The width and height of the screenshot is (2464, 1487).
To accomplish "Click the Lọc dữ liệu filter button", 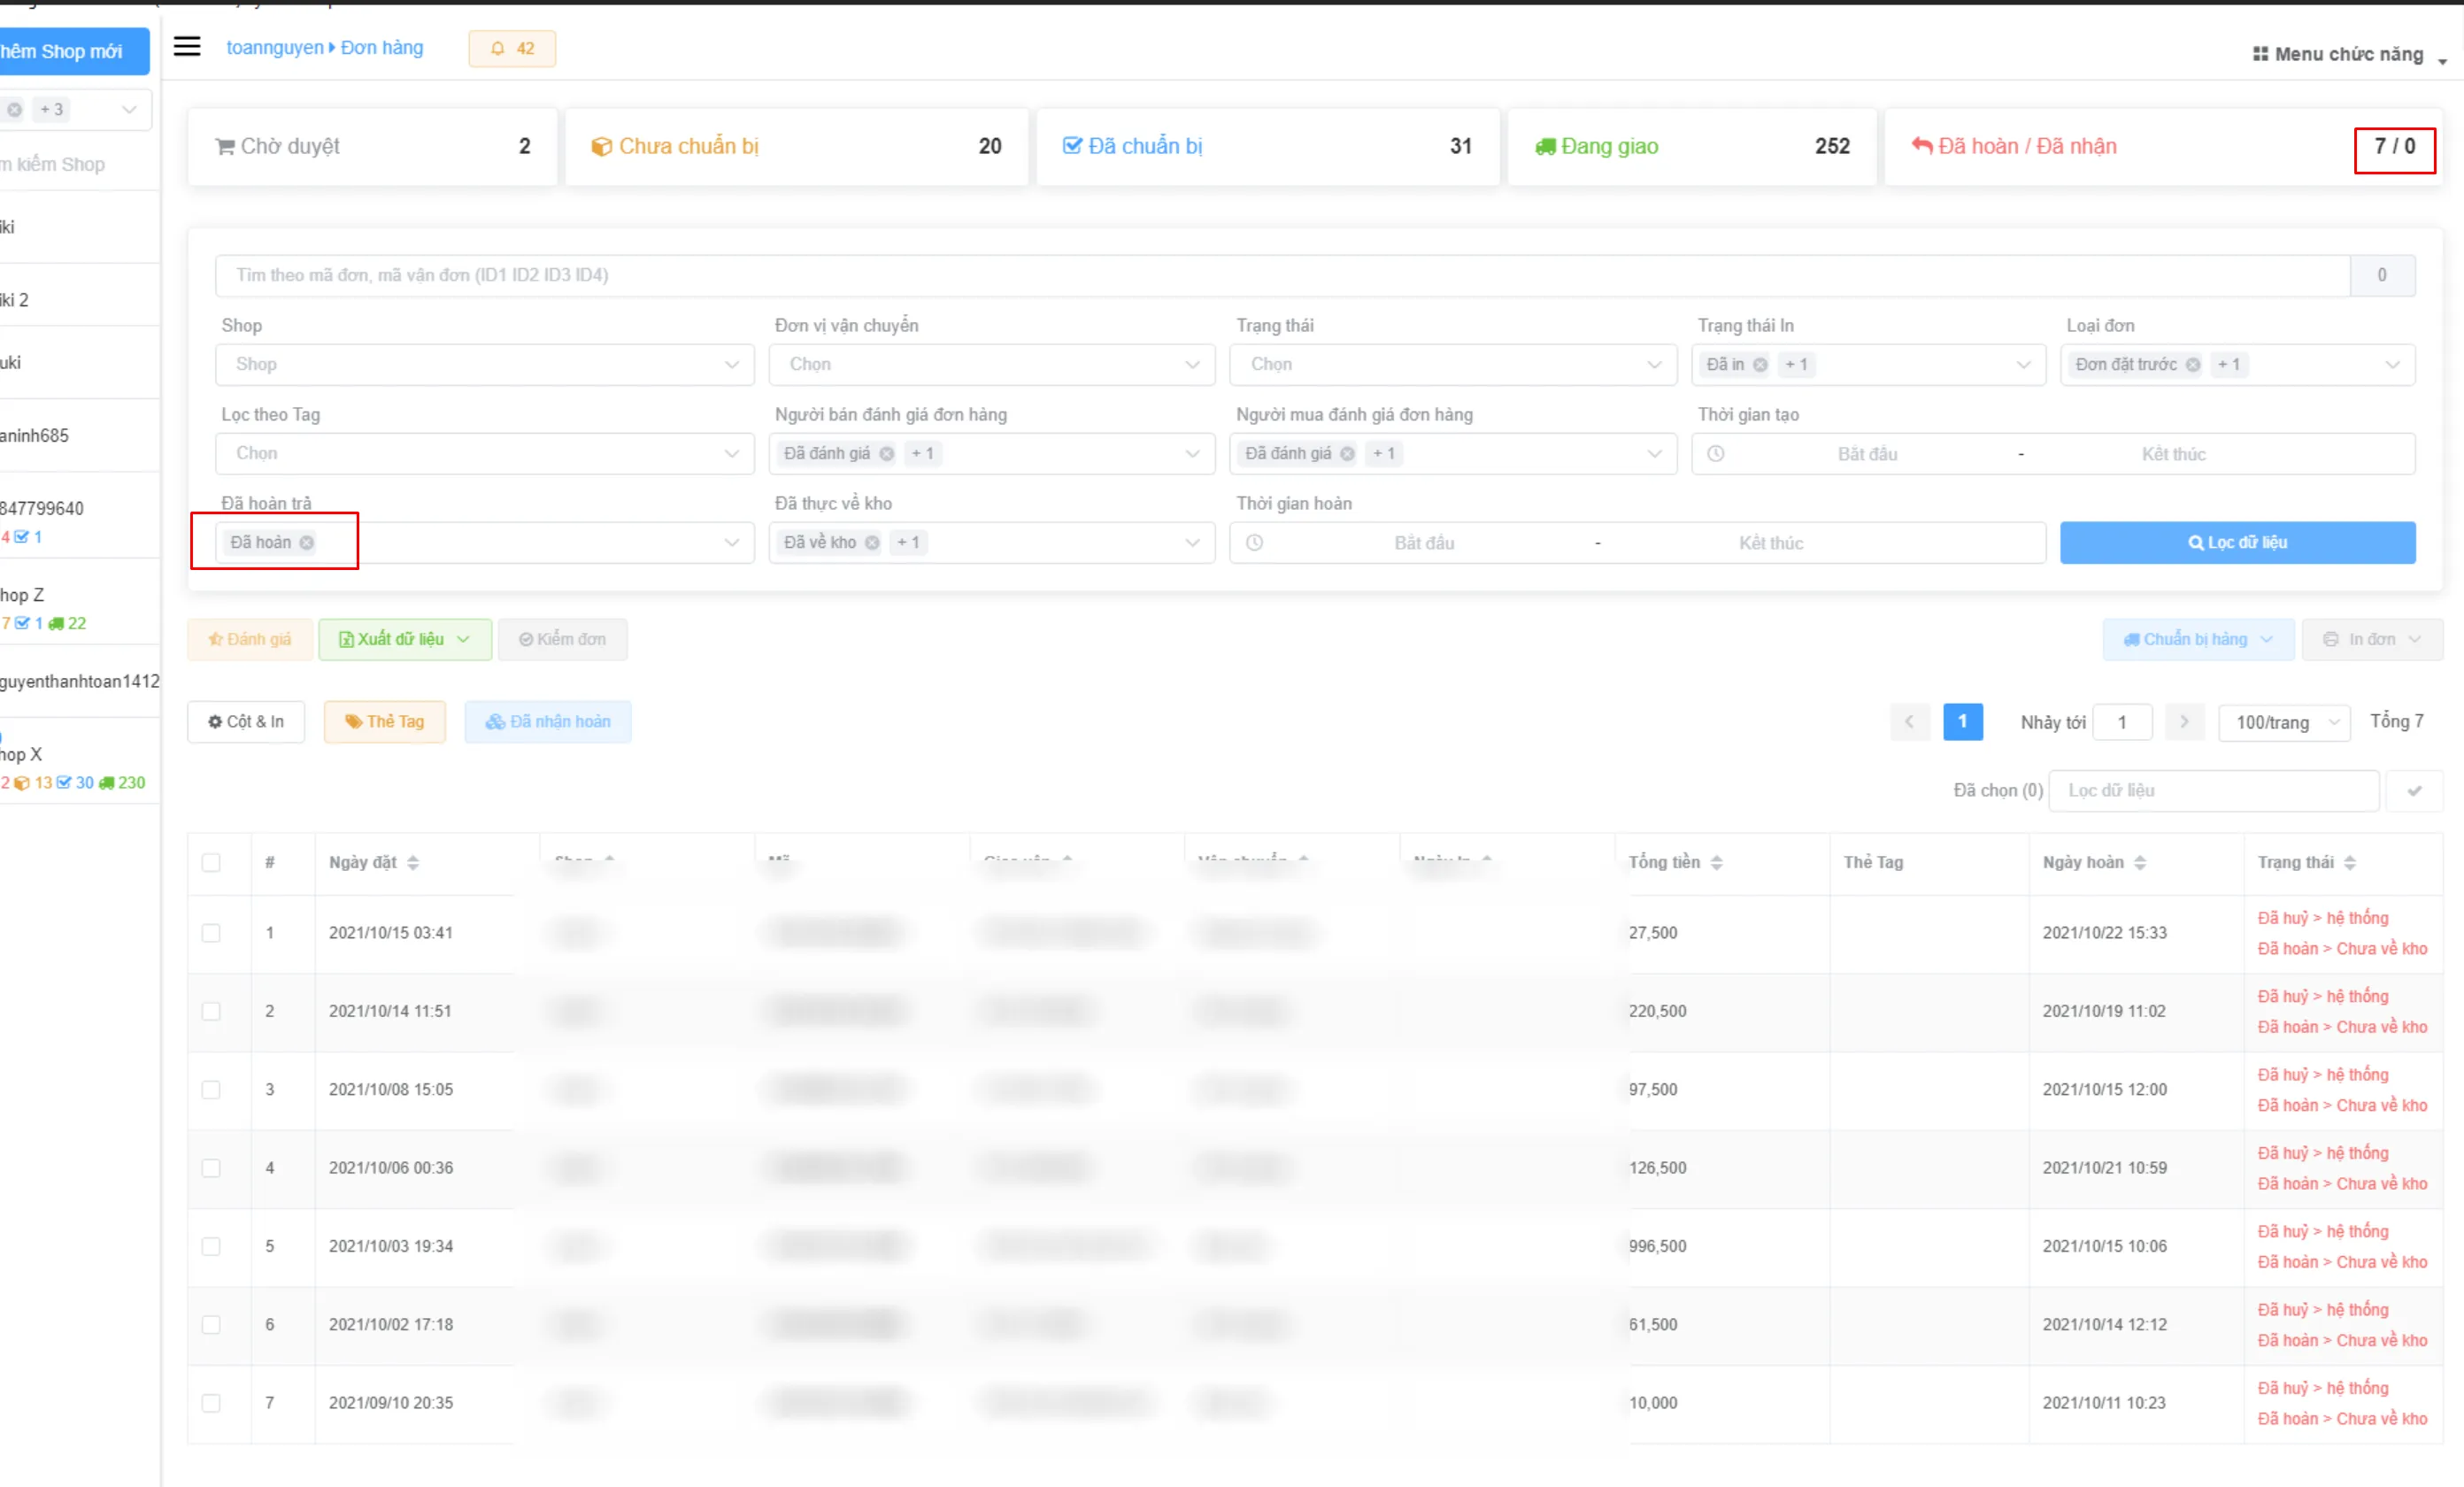I will coord(2237,543).
